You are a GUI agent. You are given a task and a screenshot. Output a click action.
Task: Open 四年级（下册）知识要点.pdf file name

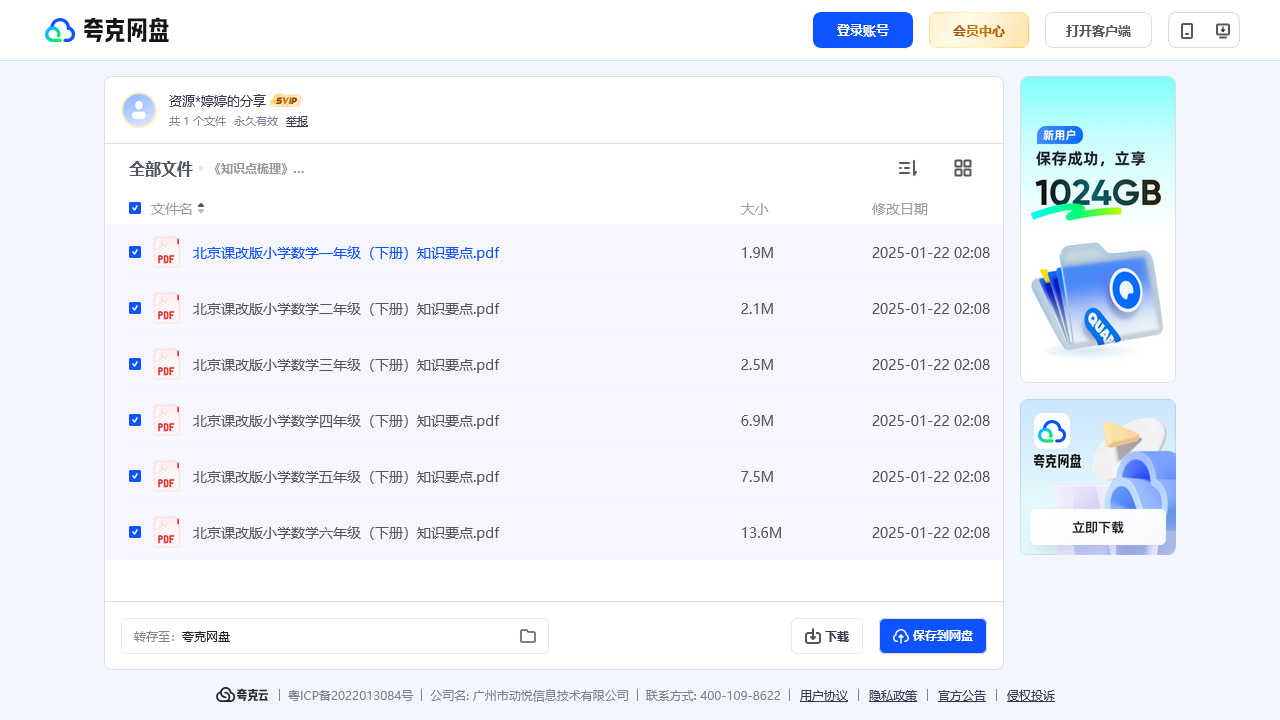pyautogui.click(x=346, y=421)
